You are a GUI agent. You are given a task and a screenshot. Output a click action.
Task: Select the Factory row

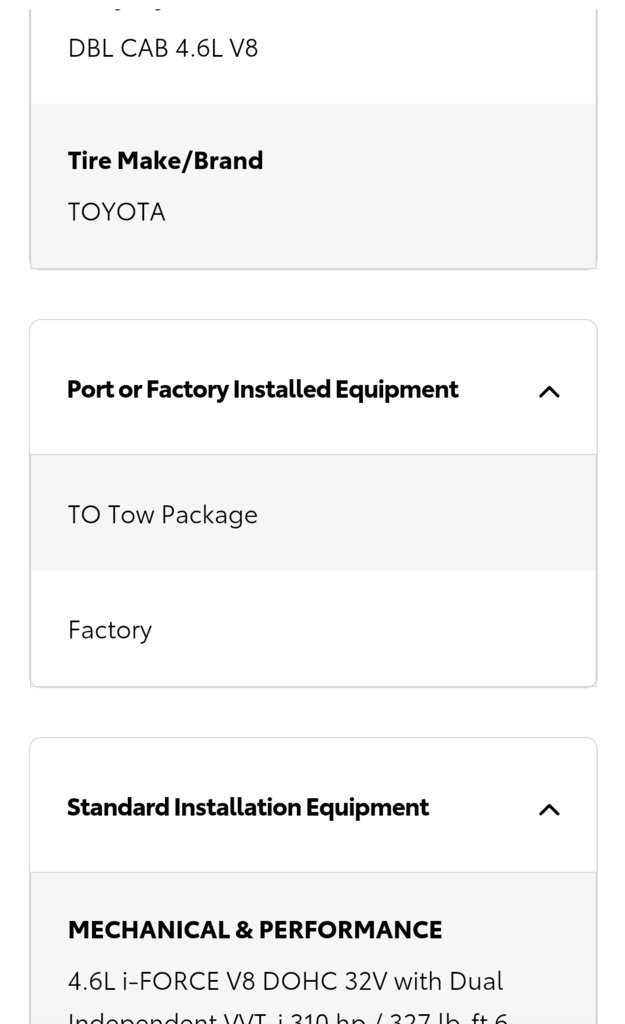click(x=313, y=628)
